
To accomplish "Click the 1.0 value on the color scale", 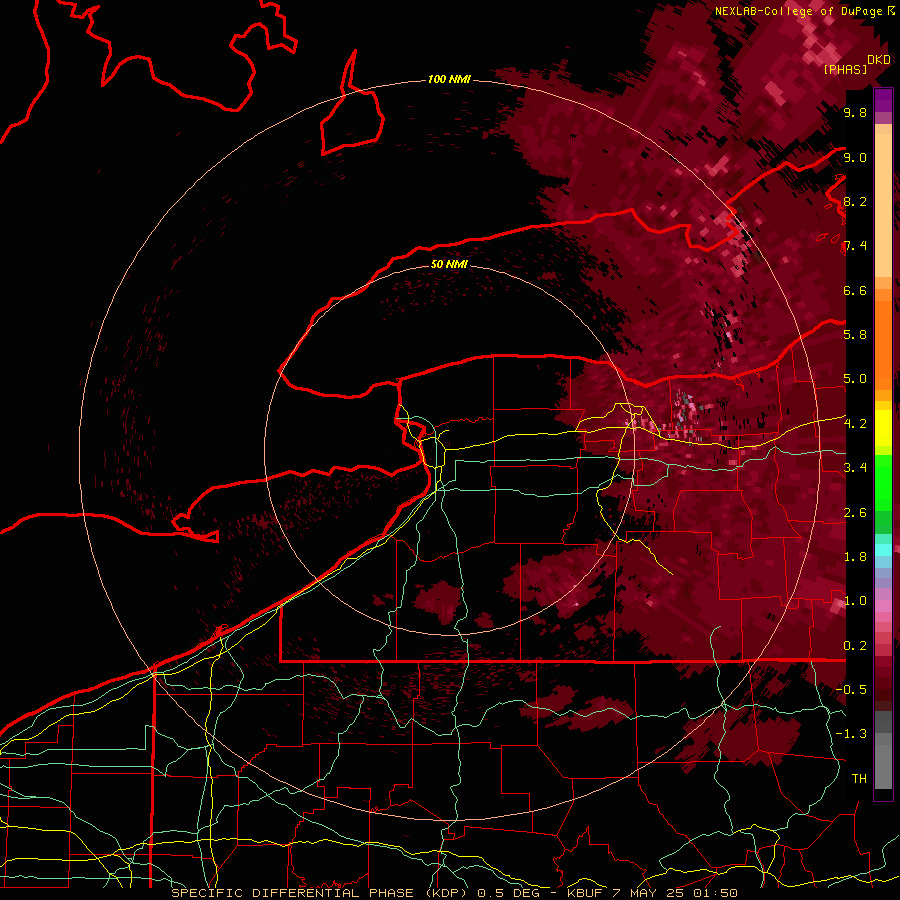I will click(x=855, y=601).
